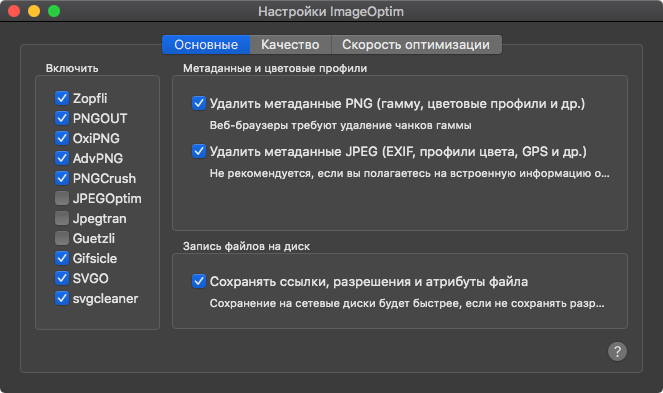This screenshot has width=663, height=393.
Task: Uncheck the SVGO optimizer
Action: tap(62, 278)
